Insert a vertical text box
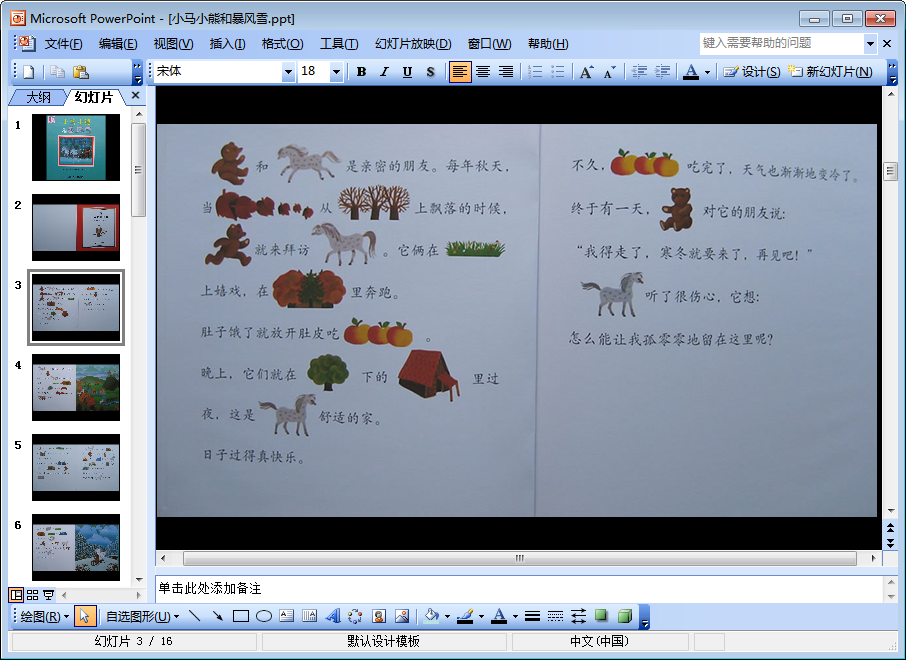906x660 pixels. click(310, 617)
